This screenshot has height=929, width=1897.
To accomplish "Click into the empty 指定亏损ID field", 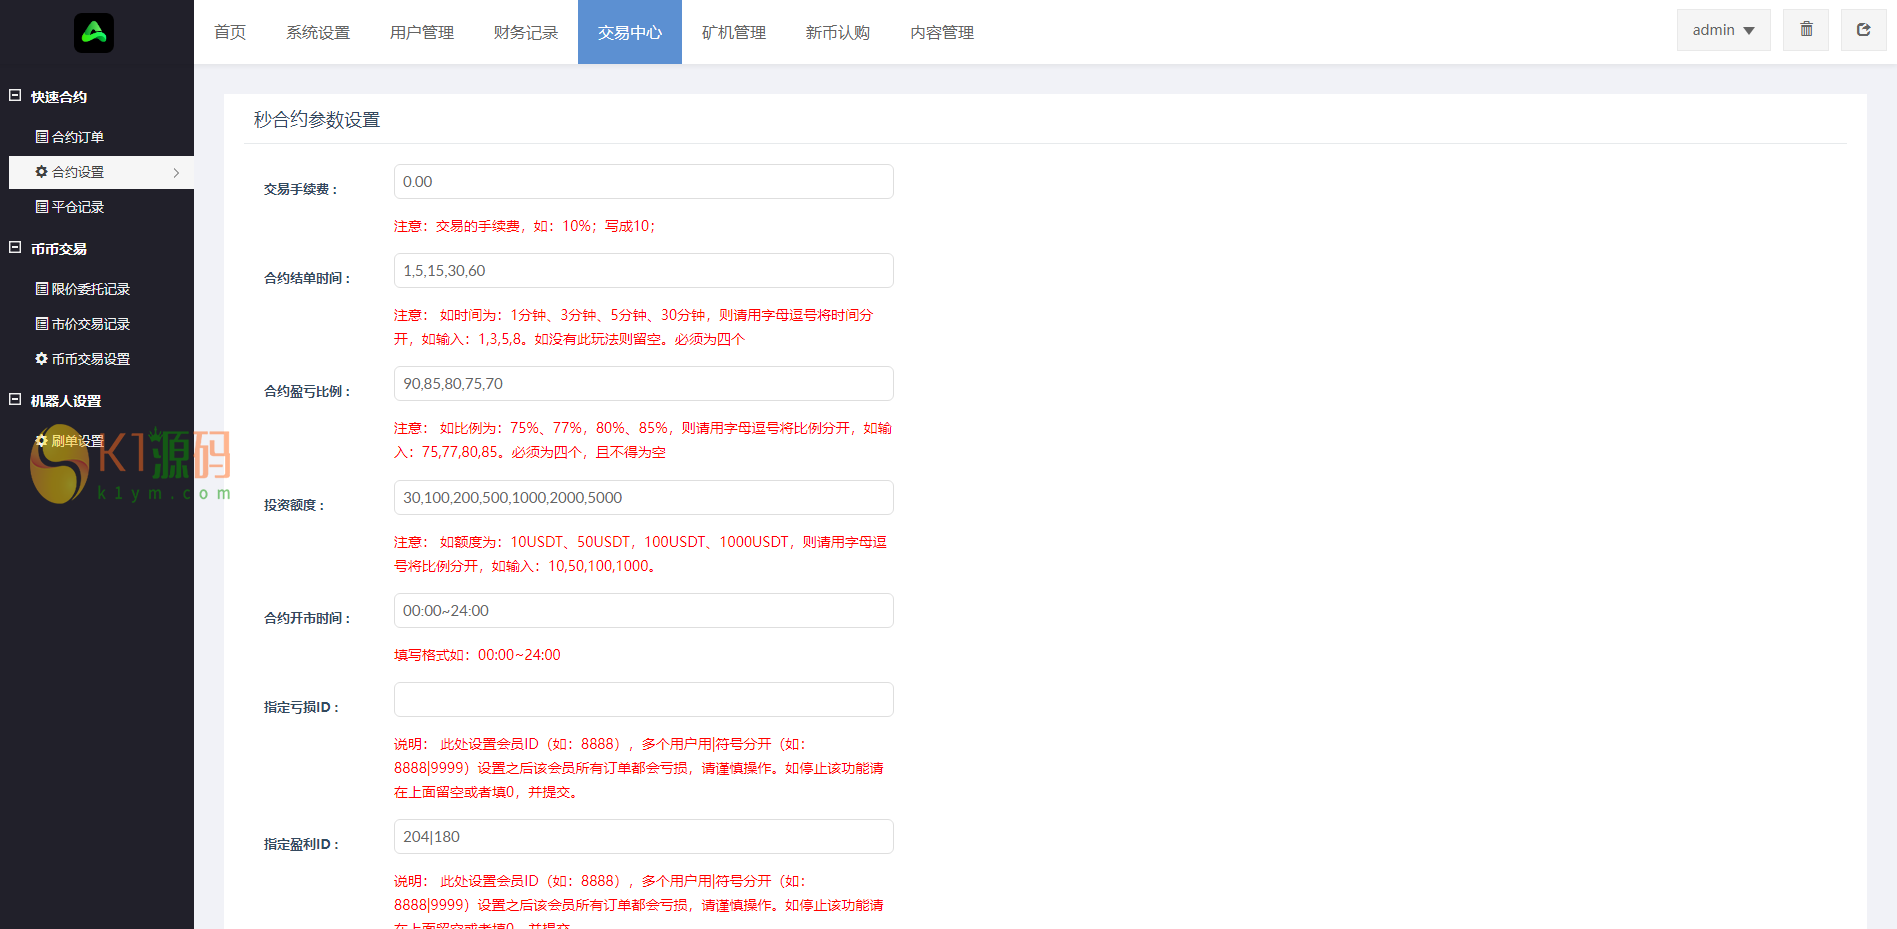I will coord(643,700).
